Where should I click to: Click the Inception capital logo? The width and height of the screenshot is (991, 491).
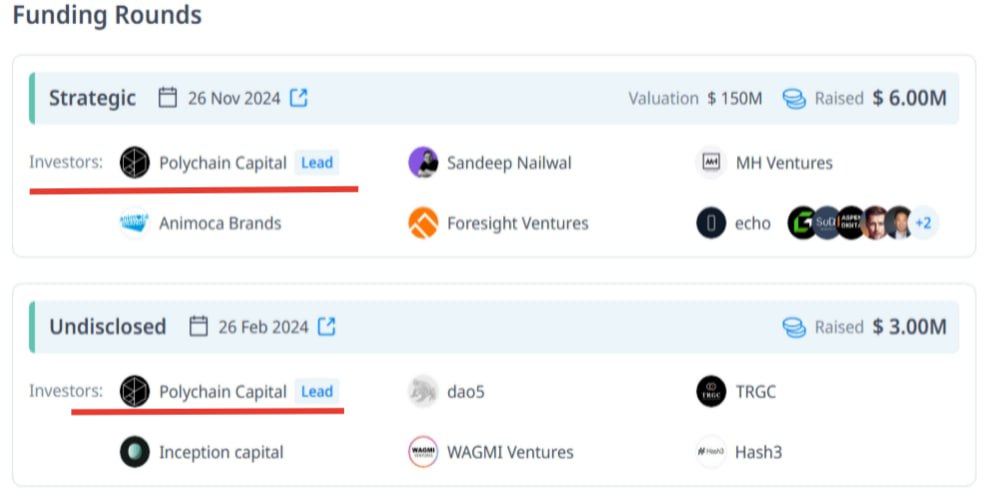[135, 452]
